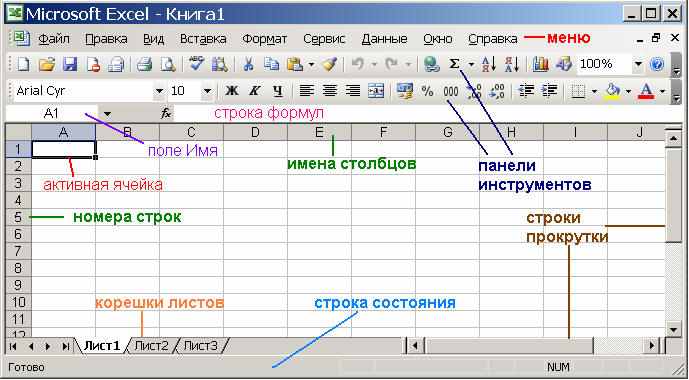Toggle Bold formatting (Ж)
Viewport: 689px width, 380px height.
(x=232, y=91)
